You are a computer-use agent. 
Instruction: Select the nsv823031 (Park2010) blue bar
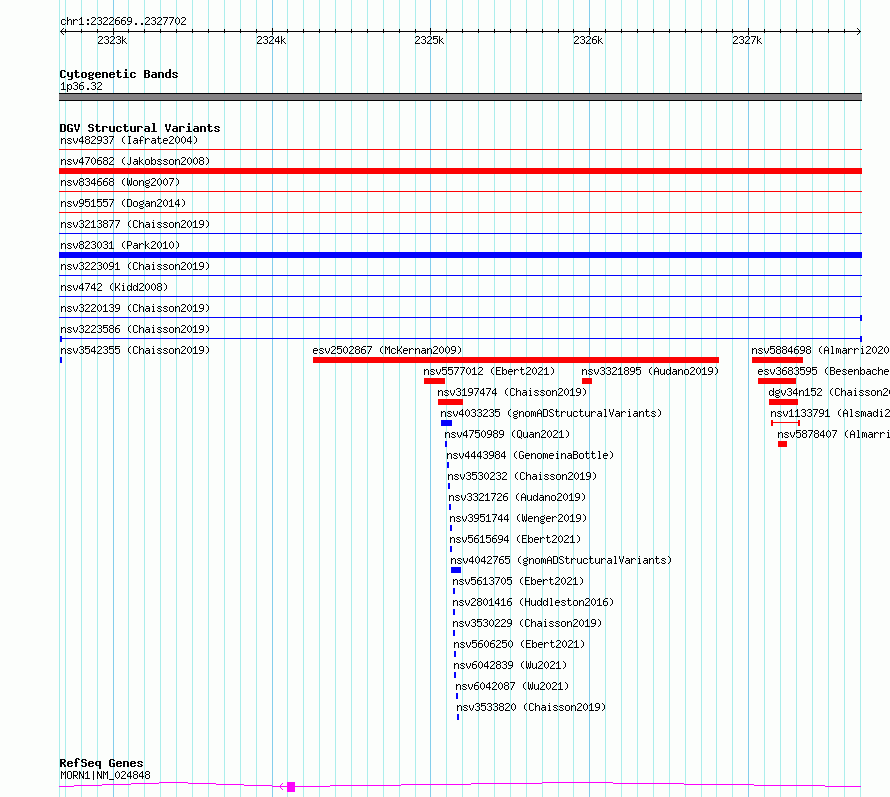(460, 255)
